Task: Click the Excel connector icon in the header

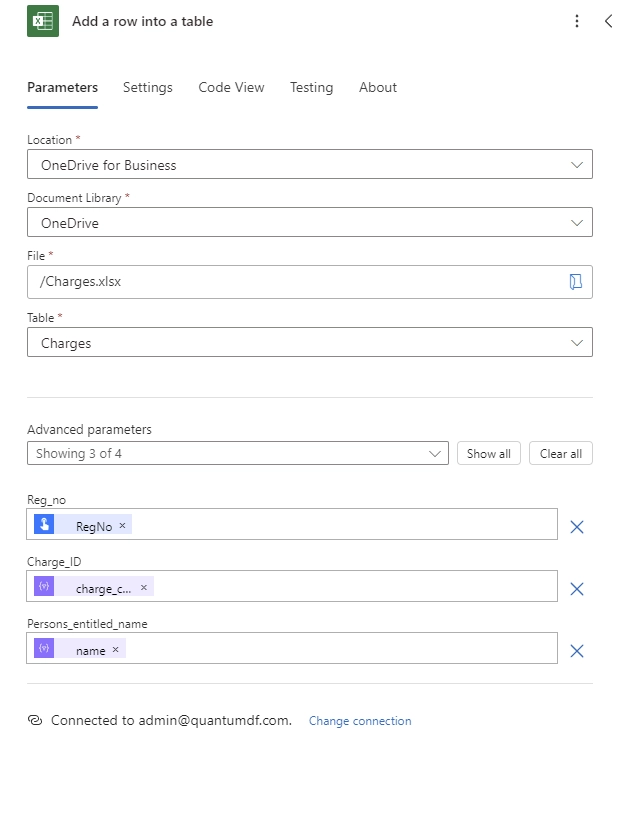Action: pos(41,20)
